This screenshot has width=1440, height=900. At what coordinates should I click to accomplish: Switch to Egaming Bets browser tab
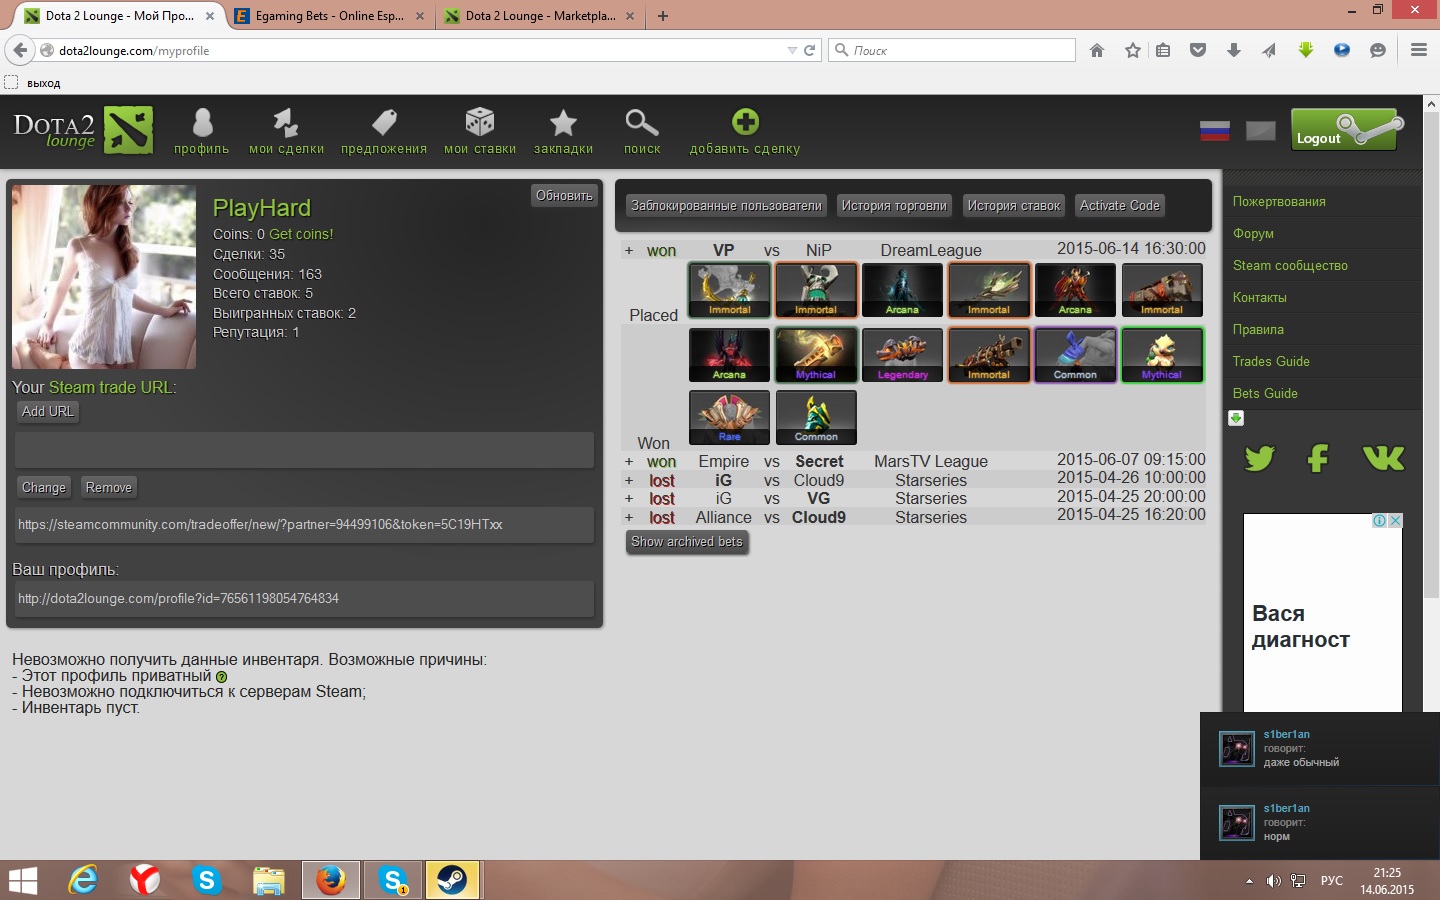329,16
